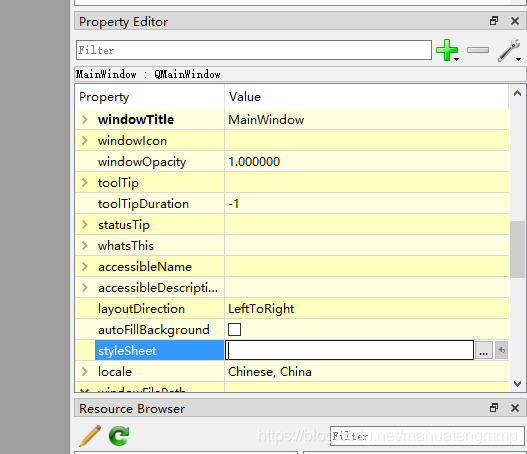Click the pencil edit resources icon
527x454 pixels.
(90, 436)
